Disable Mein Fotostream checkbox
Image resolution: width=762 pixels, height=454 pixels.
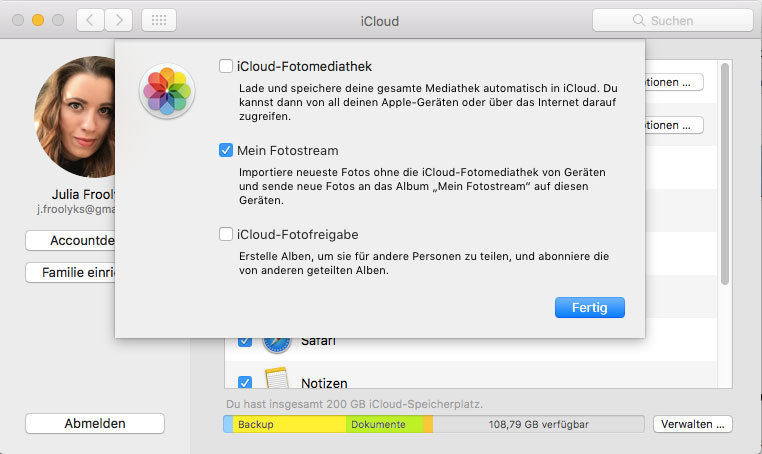[x=225, y=150]
